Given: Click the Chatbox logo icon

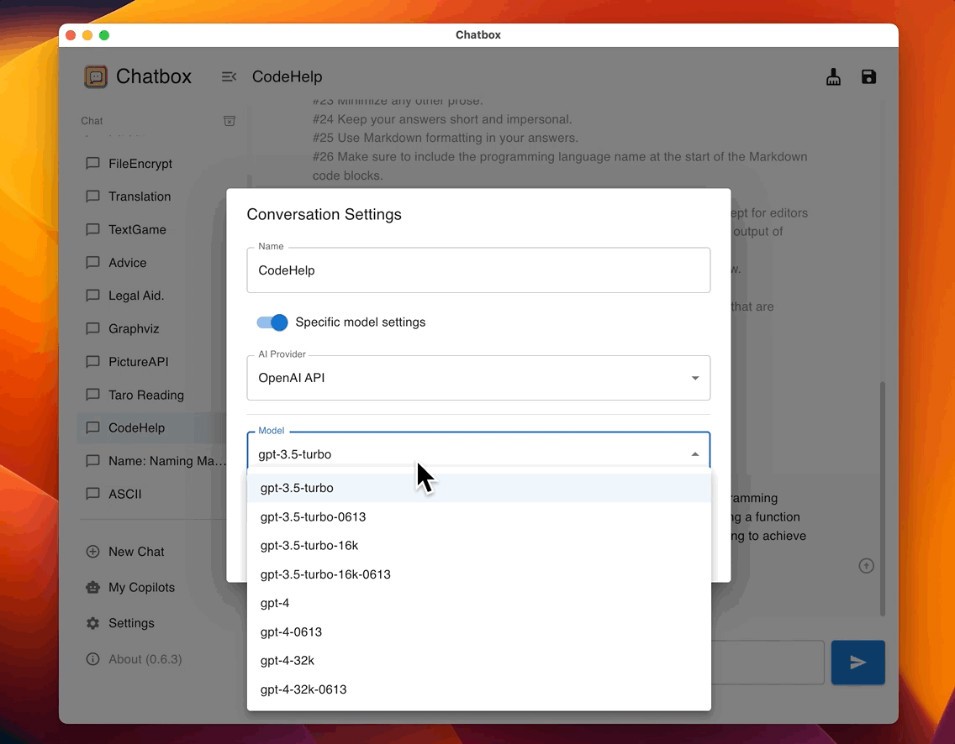Looking at the screenshot, I should coord(96,77).
